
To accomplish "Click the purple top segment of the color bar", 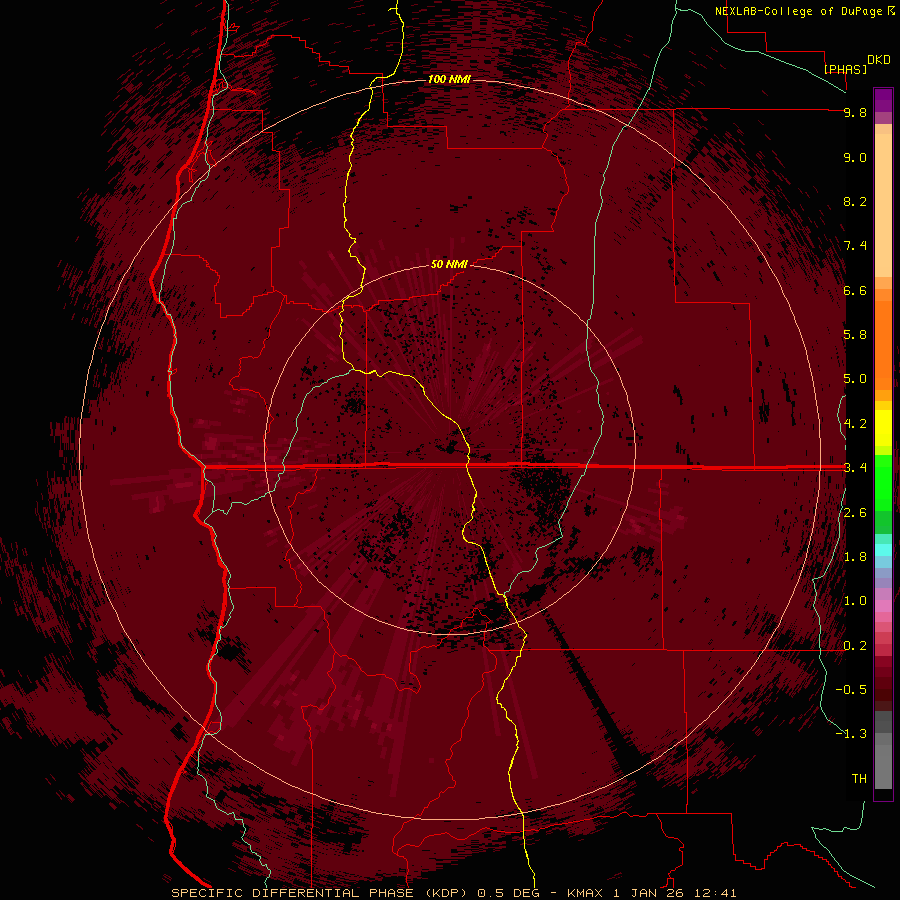I will click(883, 100).
